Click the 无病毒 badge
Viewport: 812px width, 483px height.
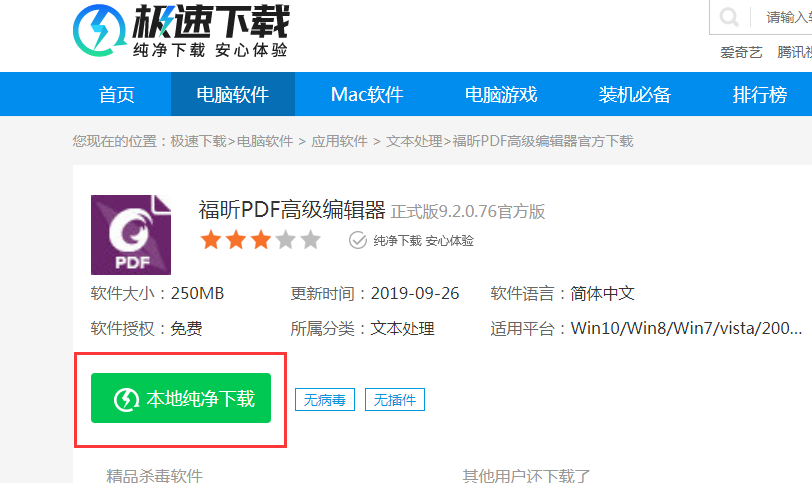tap(325, 400)
